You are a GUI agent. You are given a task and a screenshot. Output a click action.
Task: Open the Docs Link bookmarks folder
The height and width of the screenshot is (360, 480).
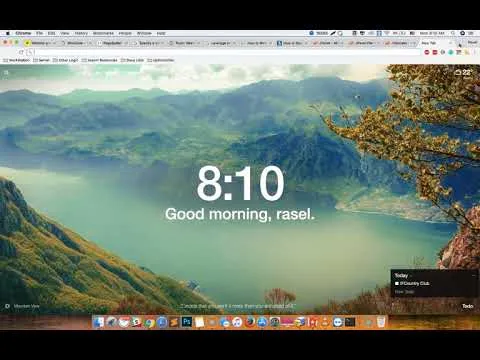132,60
